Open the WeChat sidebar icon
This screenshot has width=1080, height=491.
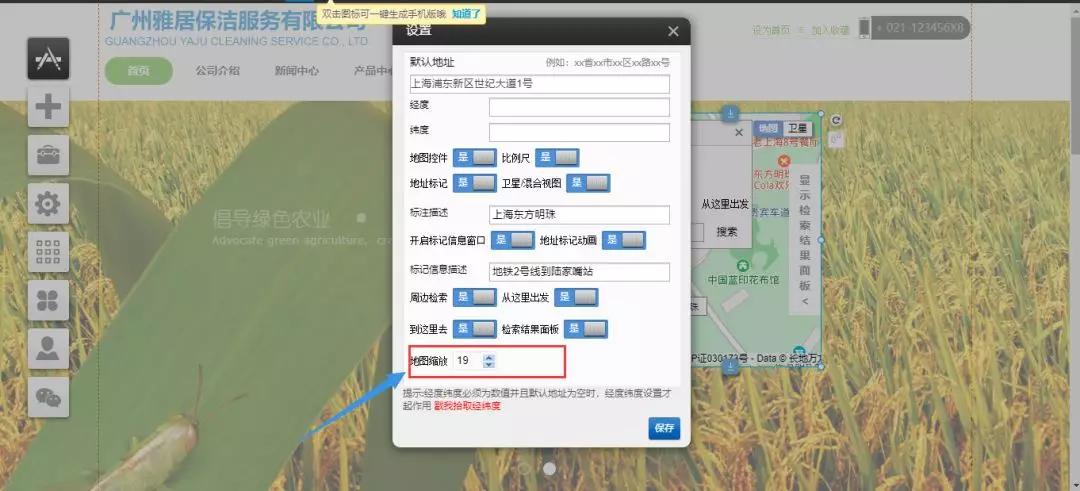pos(48,397)
